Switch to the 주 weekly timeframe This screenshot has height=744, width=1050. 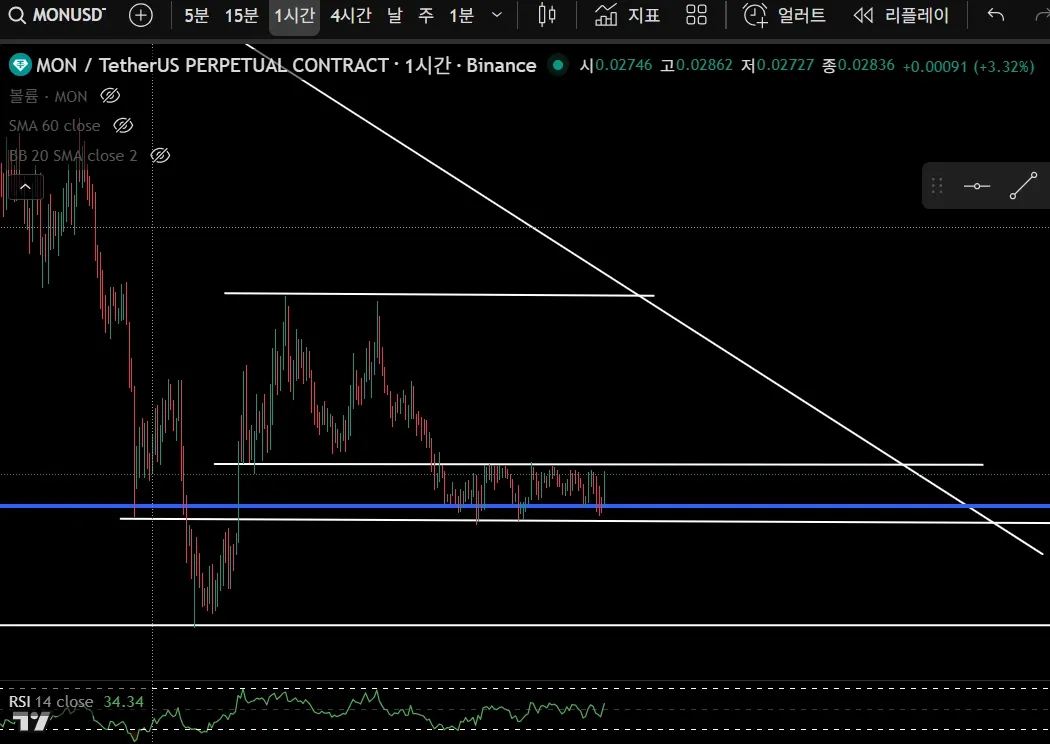(426, 15)
